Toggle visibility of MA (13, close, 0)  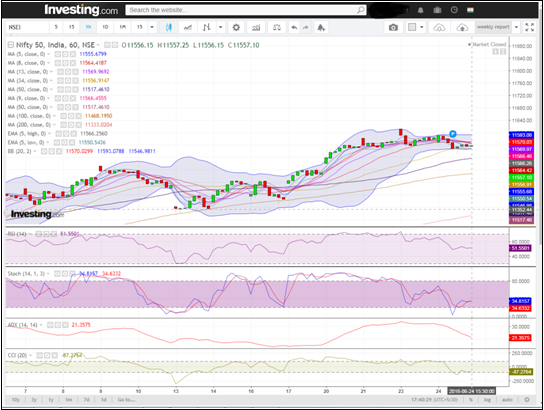(x=61, y=72)
